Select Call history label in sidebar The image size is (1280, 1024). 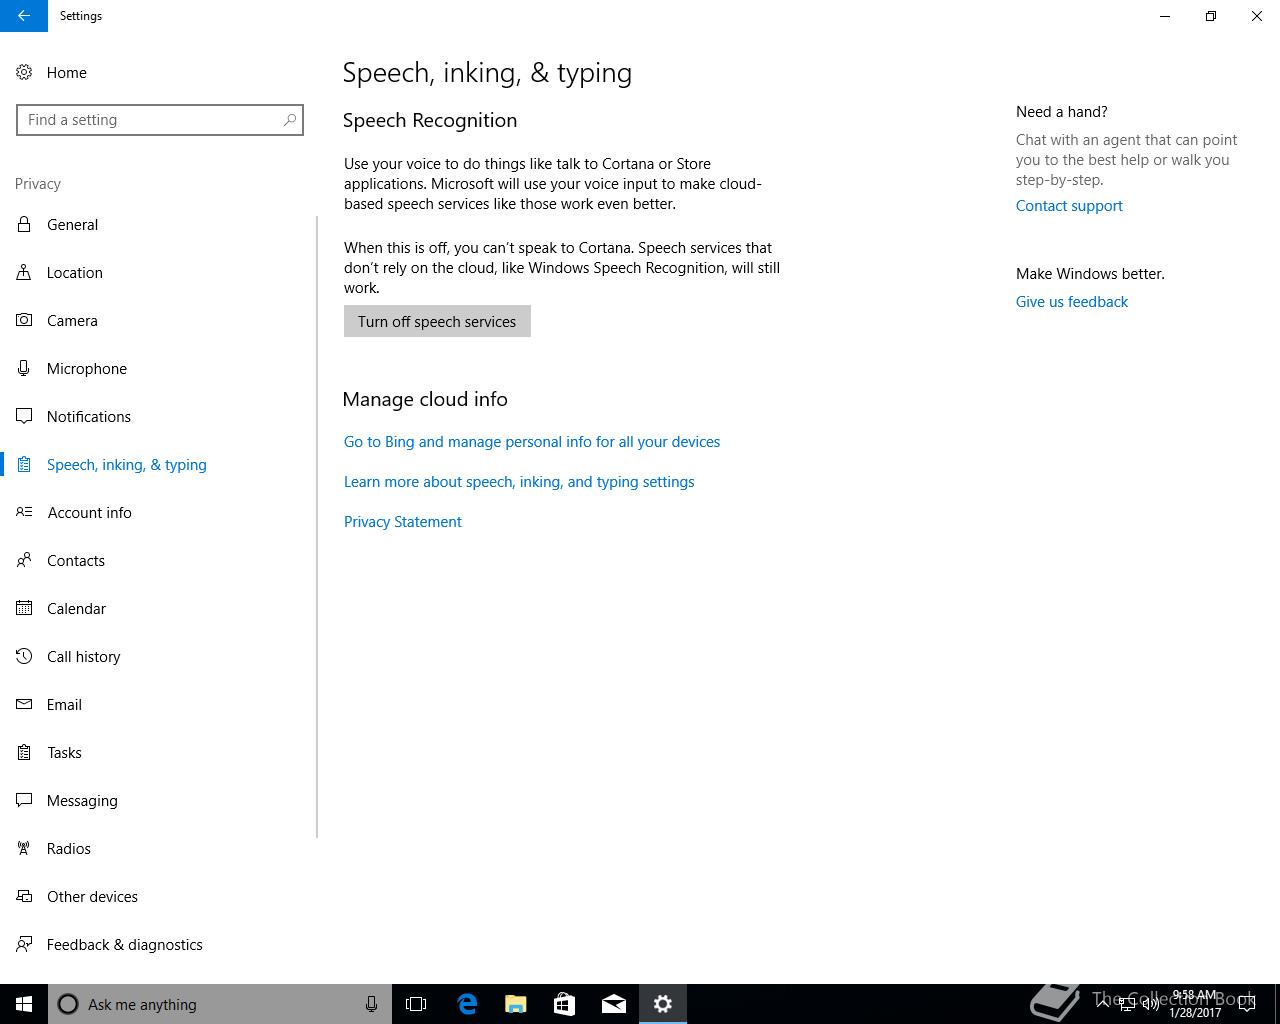[84, 657]
